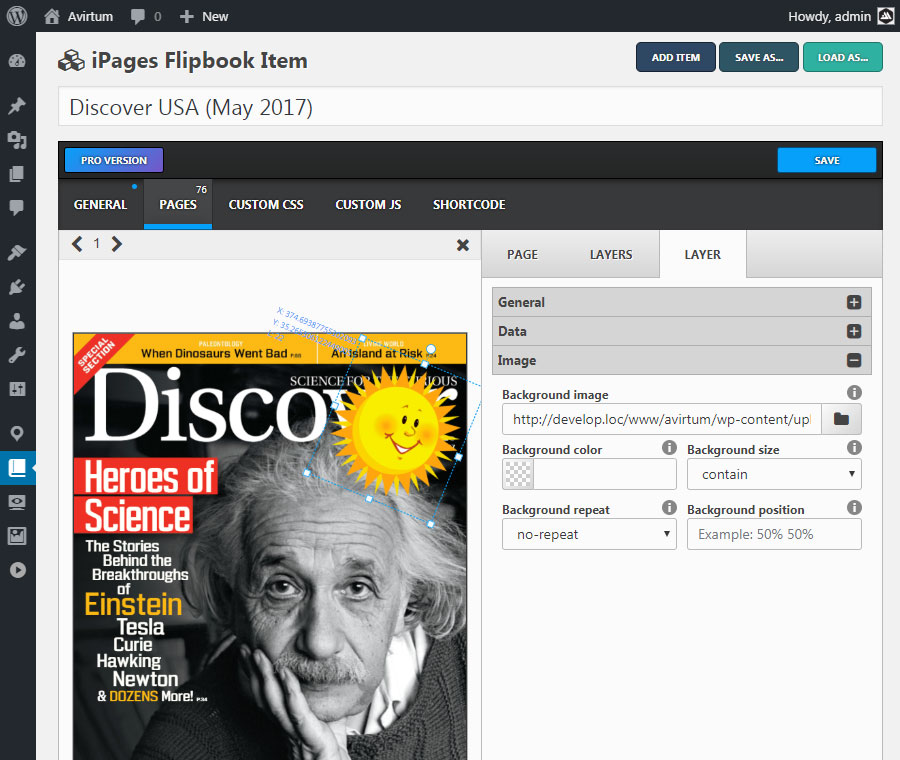Switch to the PAGES tab
This screenshot has width=900, height=760.
click(178, 205)
